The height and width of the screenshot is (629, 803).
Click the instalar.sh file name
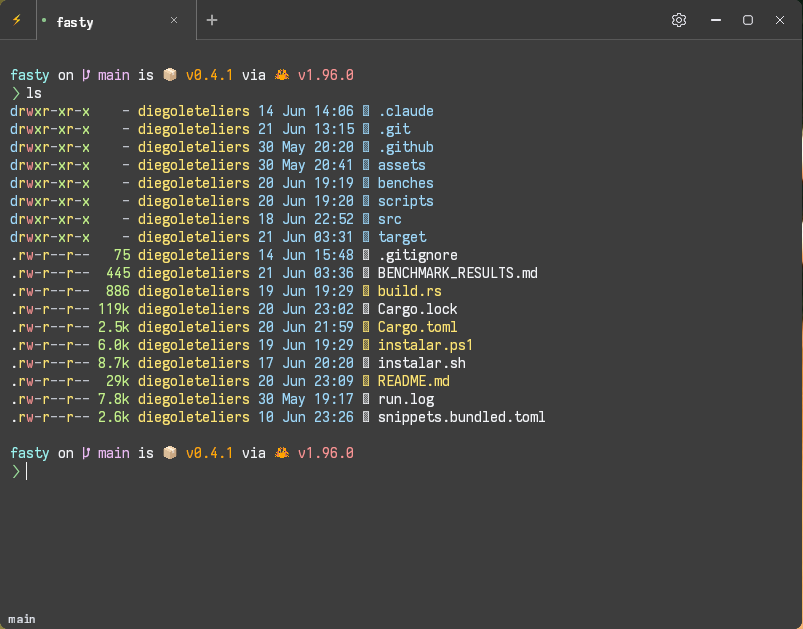(421, 363)
